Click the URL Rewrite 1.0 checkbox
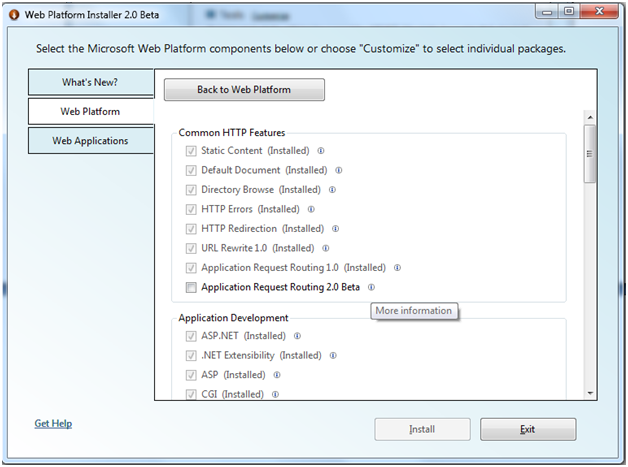Viewport: 628px width, 467px height. tap(191, 248)
